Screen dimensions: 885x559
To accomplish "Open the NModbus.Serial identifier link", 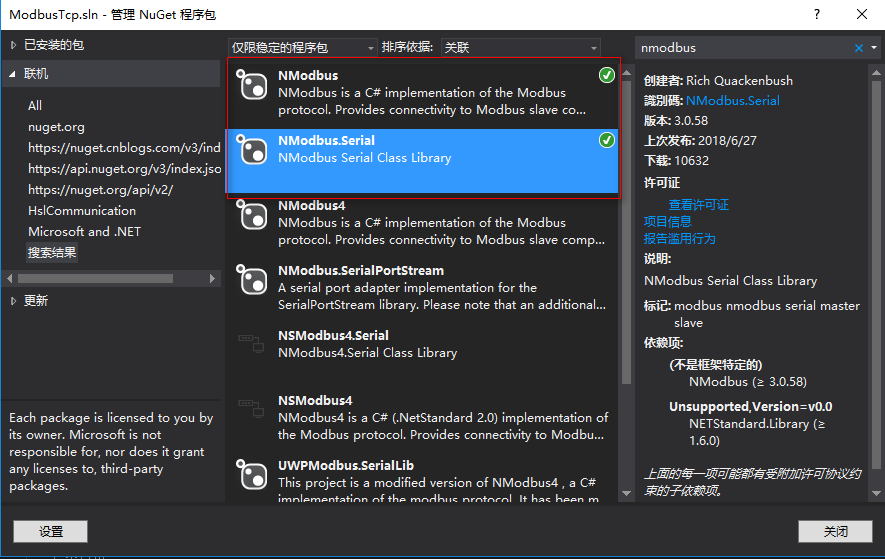I will (x=733, y=101).
